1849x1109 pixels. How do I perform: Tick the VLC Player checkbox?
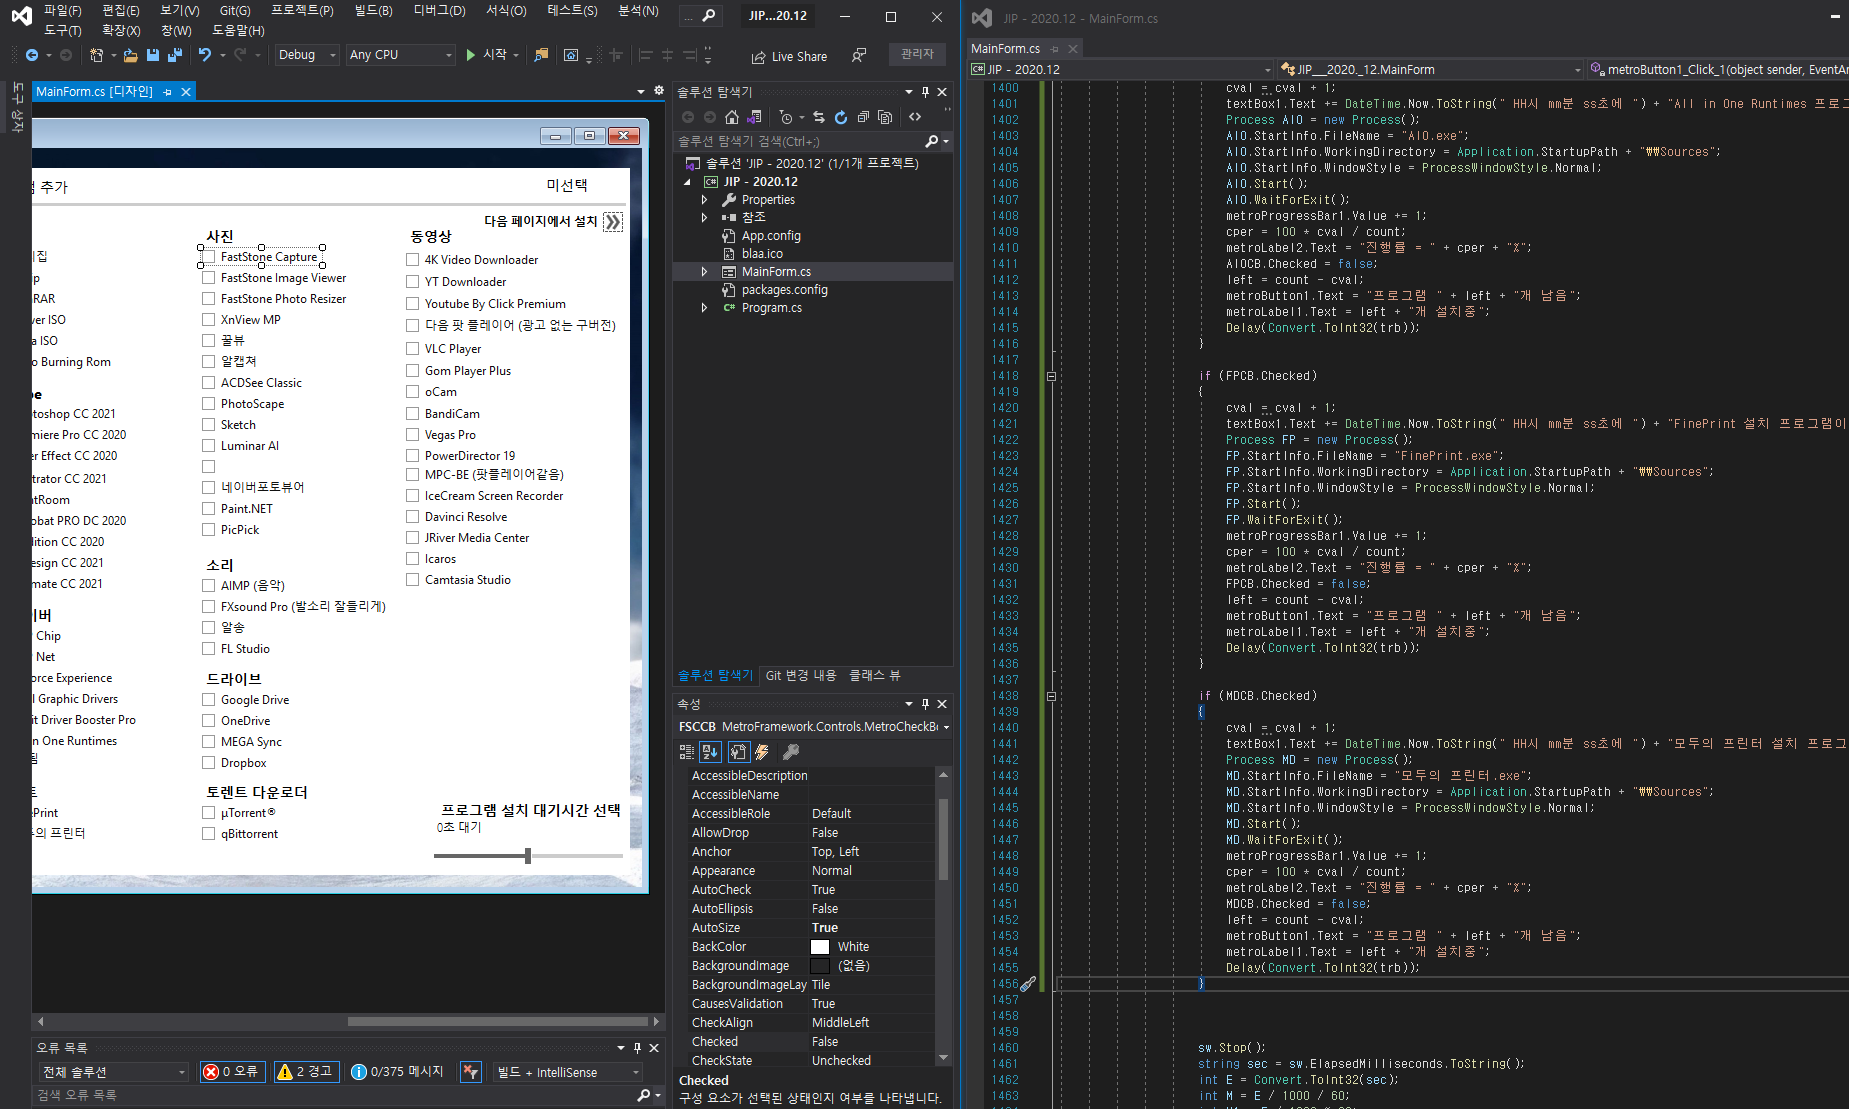[x=412, y=349]
